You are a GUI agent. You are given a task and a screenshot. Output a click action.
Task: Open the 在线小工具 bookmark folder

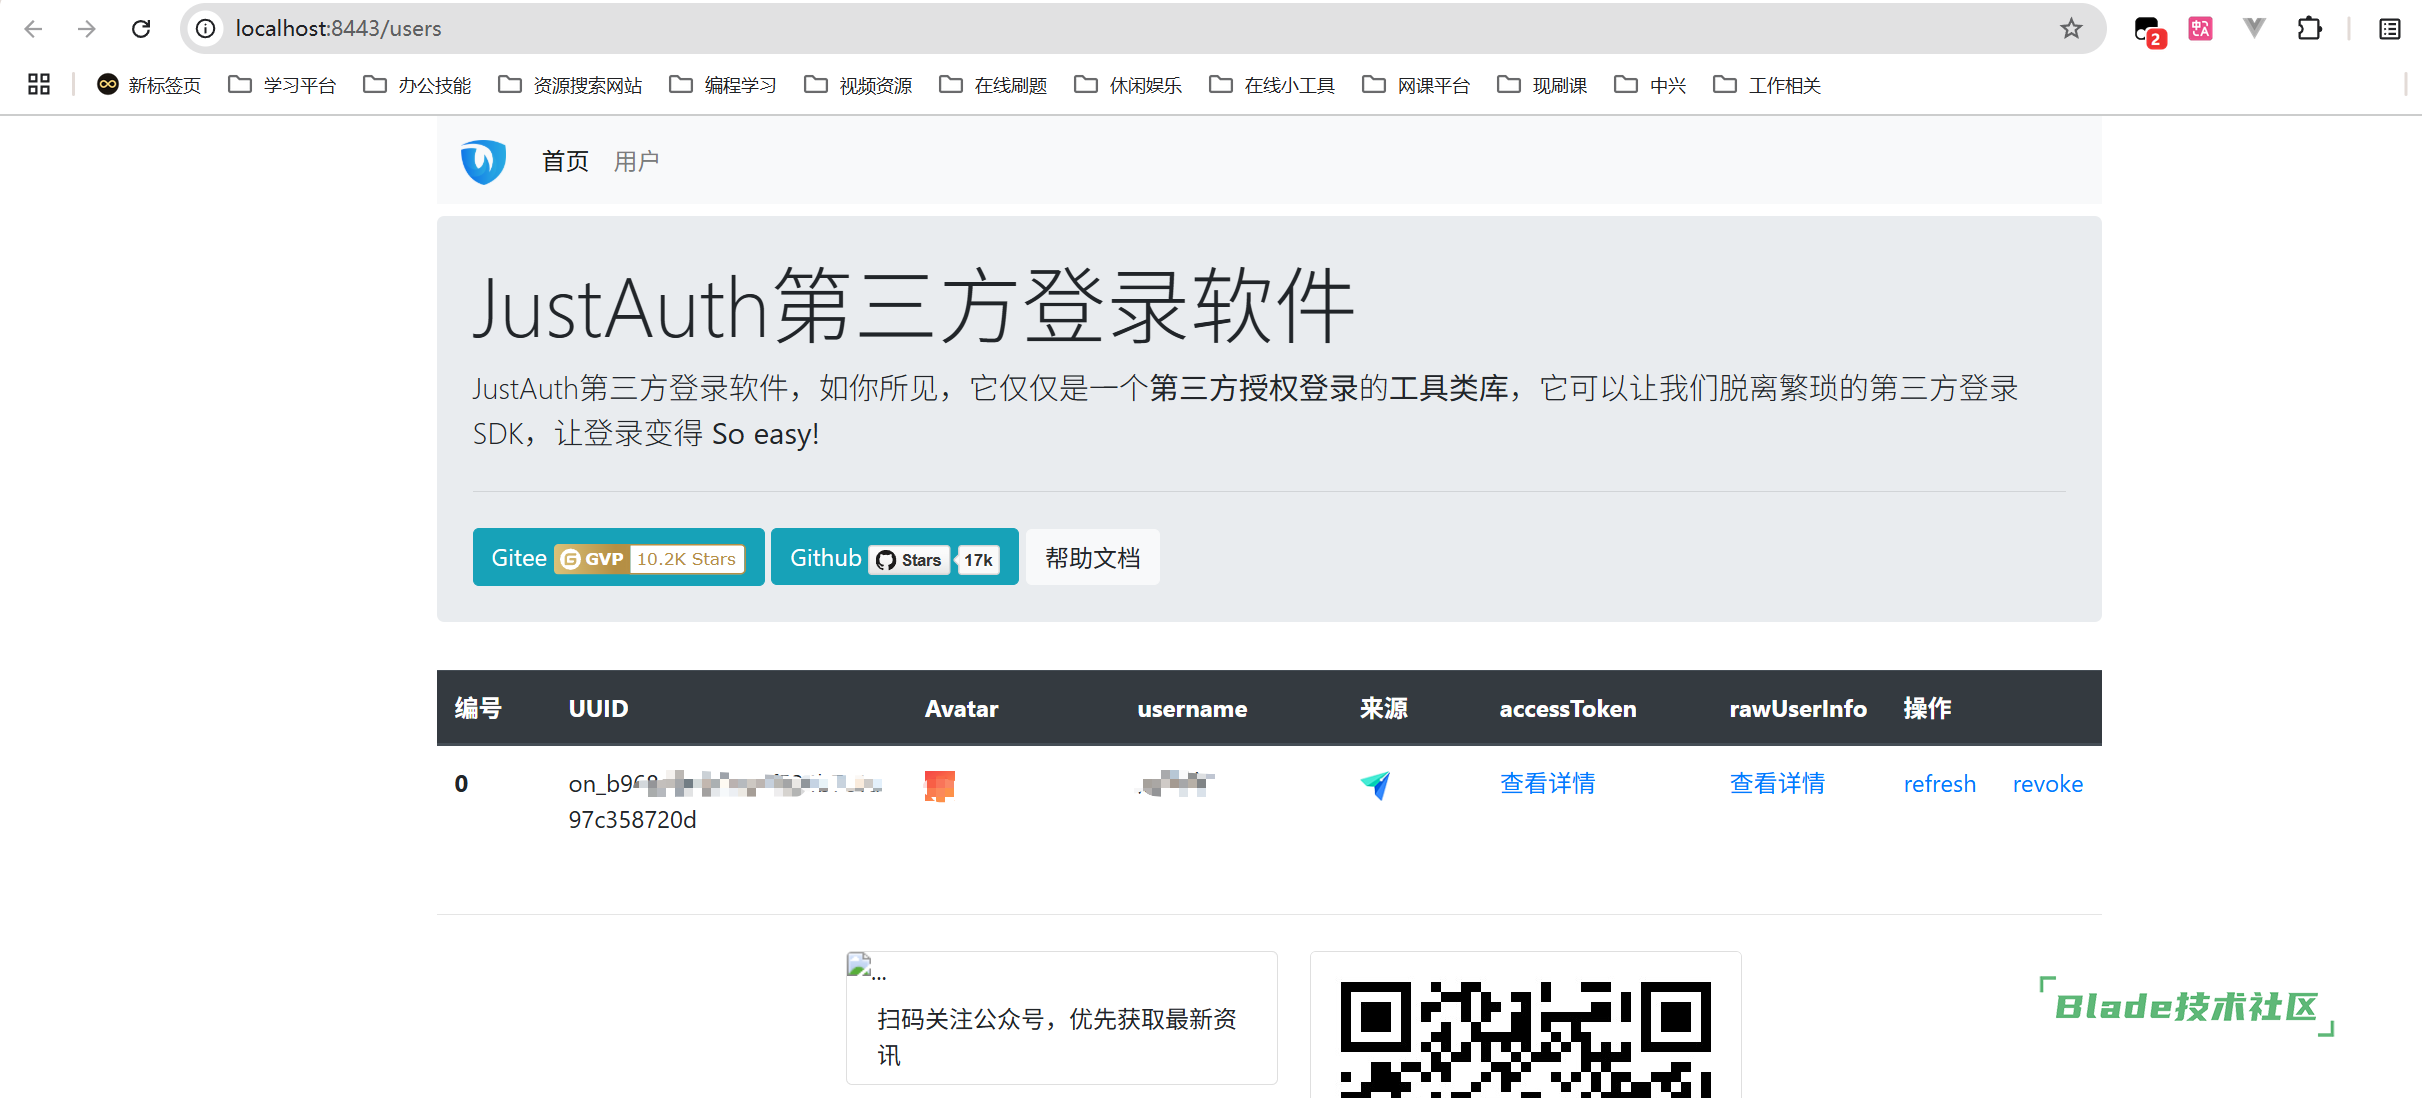click(1272, 85)
